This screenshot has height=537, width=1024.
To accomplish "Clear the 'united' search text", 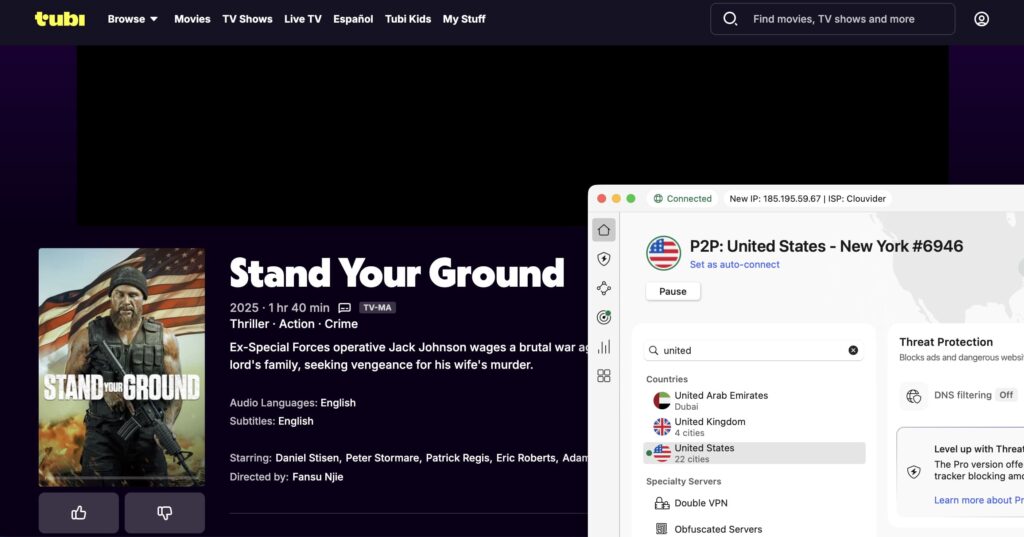I will tap(853, 350).
